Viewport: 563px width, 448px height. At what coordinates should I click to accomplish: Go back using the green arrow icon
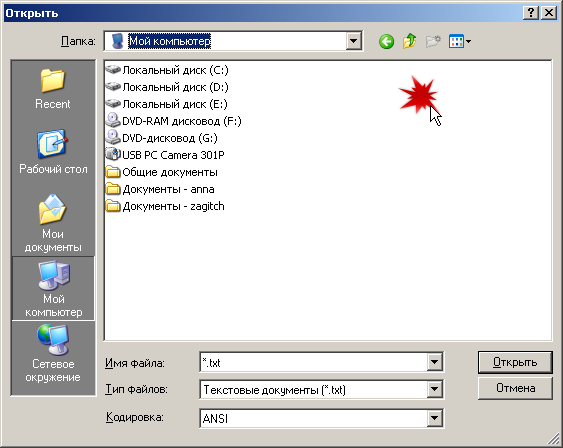386,42
